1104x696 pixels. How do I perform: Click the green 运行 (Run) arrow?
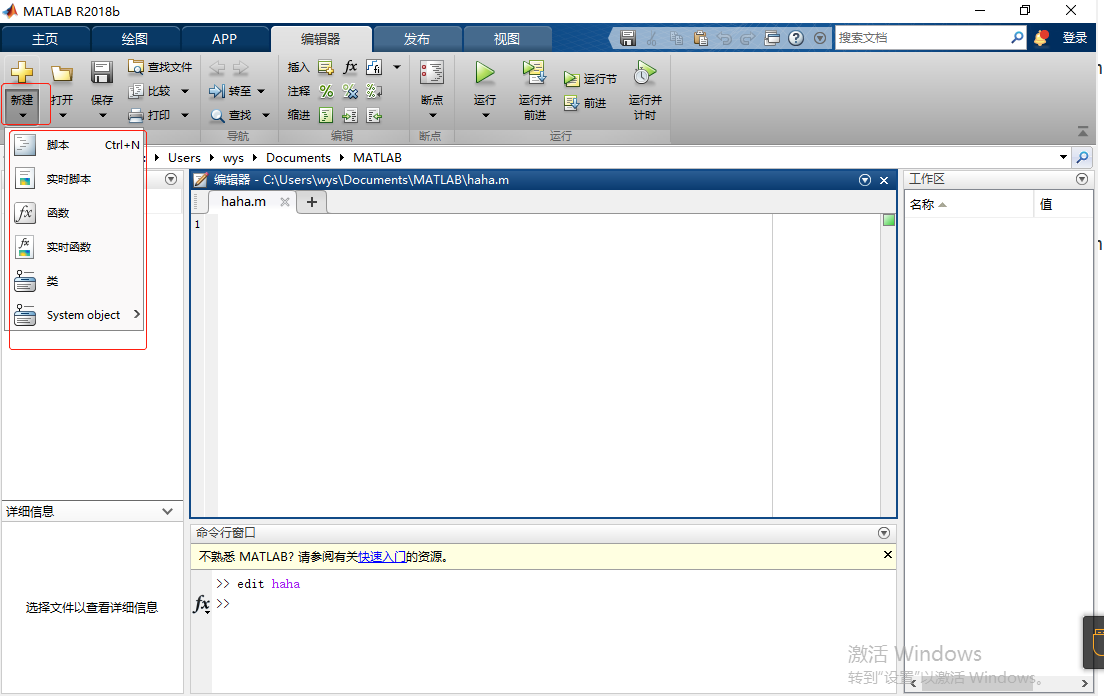[484, 72]
